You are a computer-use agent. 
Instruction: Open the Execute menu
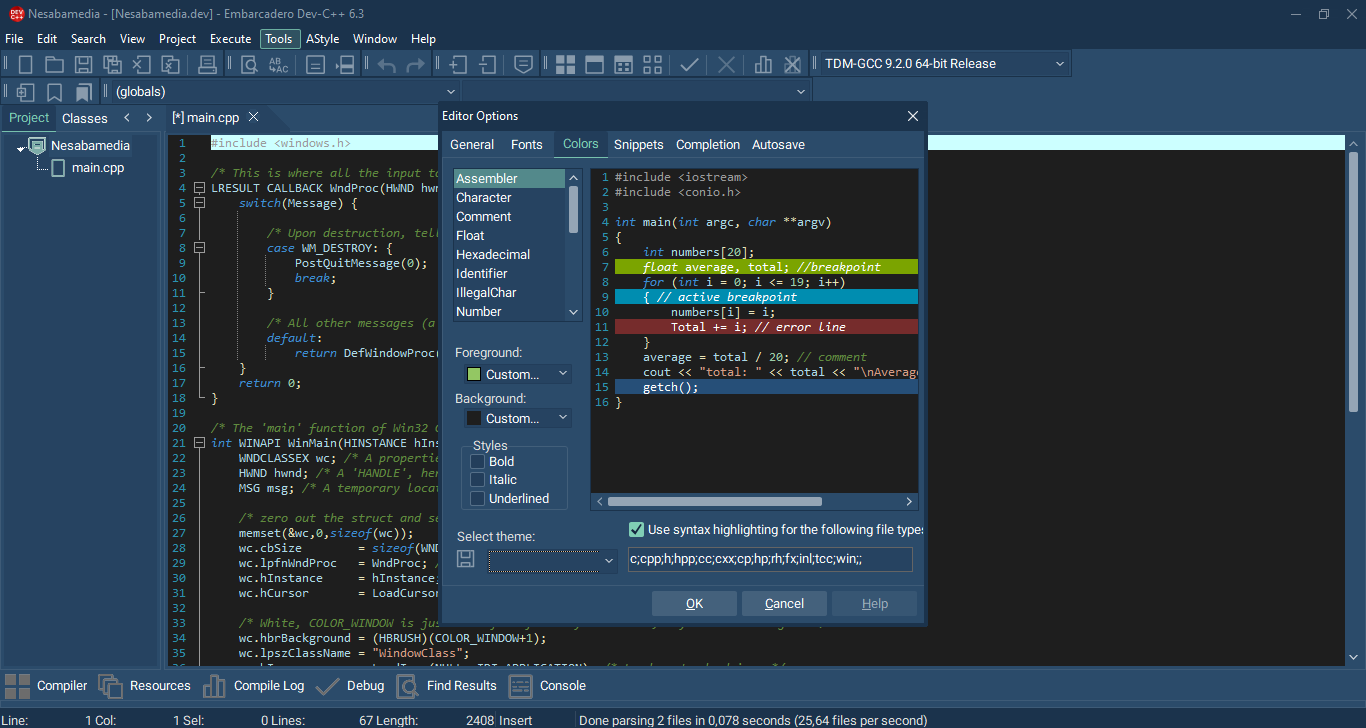(230, 39)
